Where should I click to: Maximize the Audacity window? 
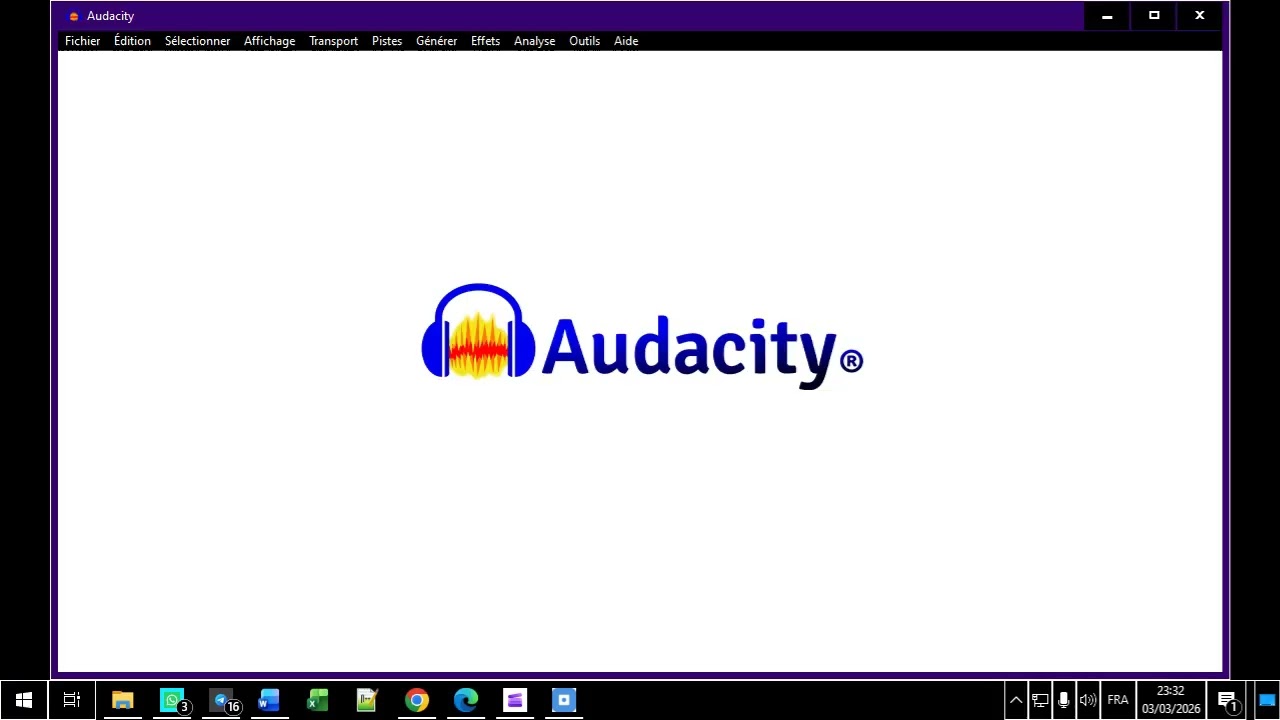click(1154, 16)
